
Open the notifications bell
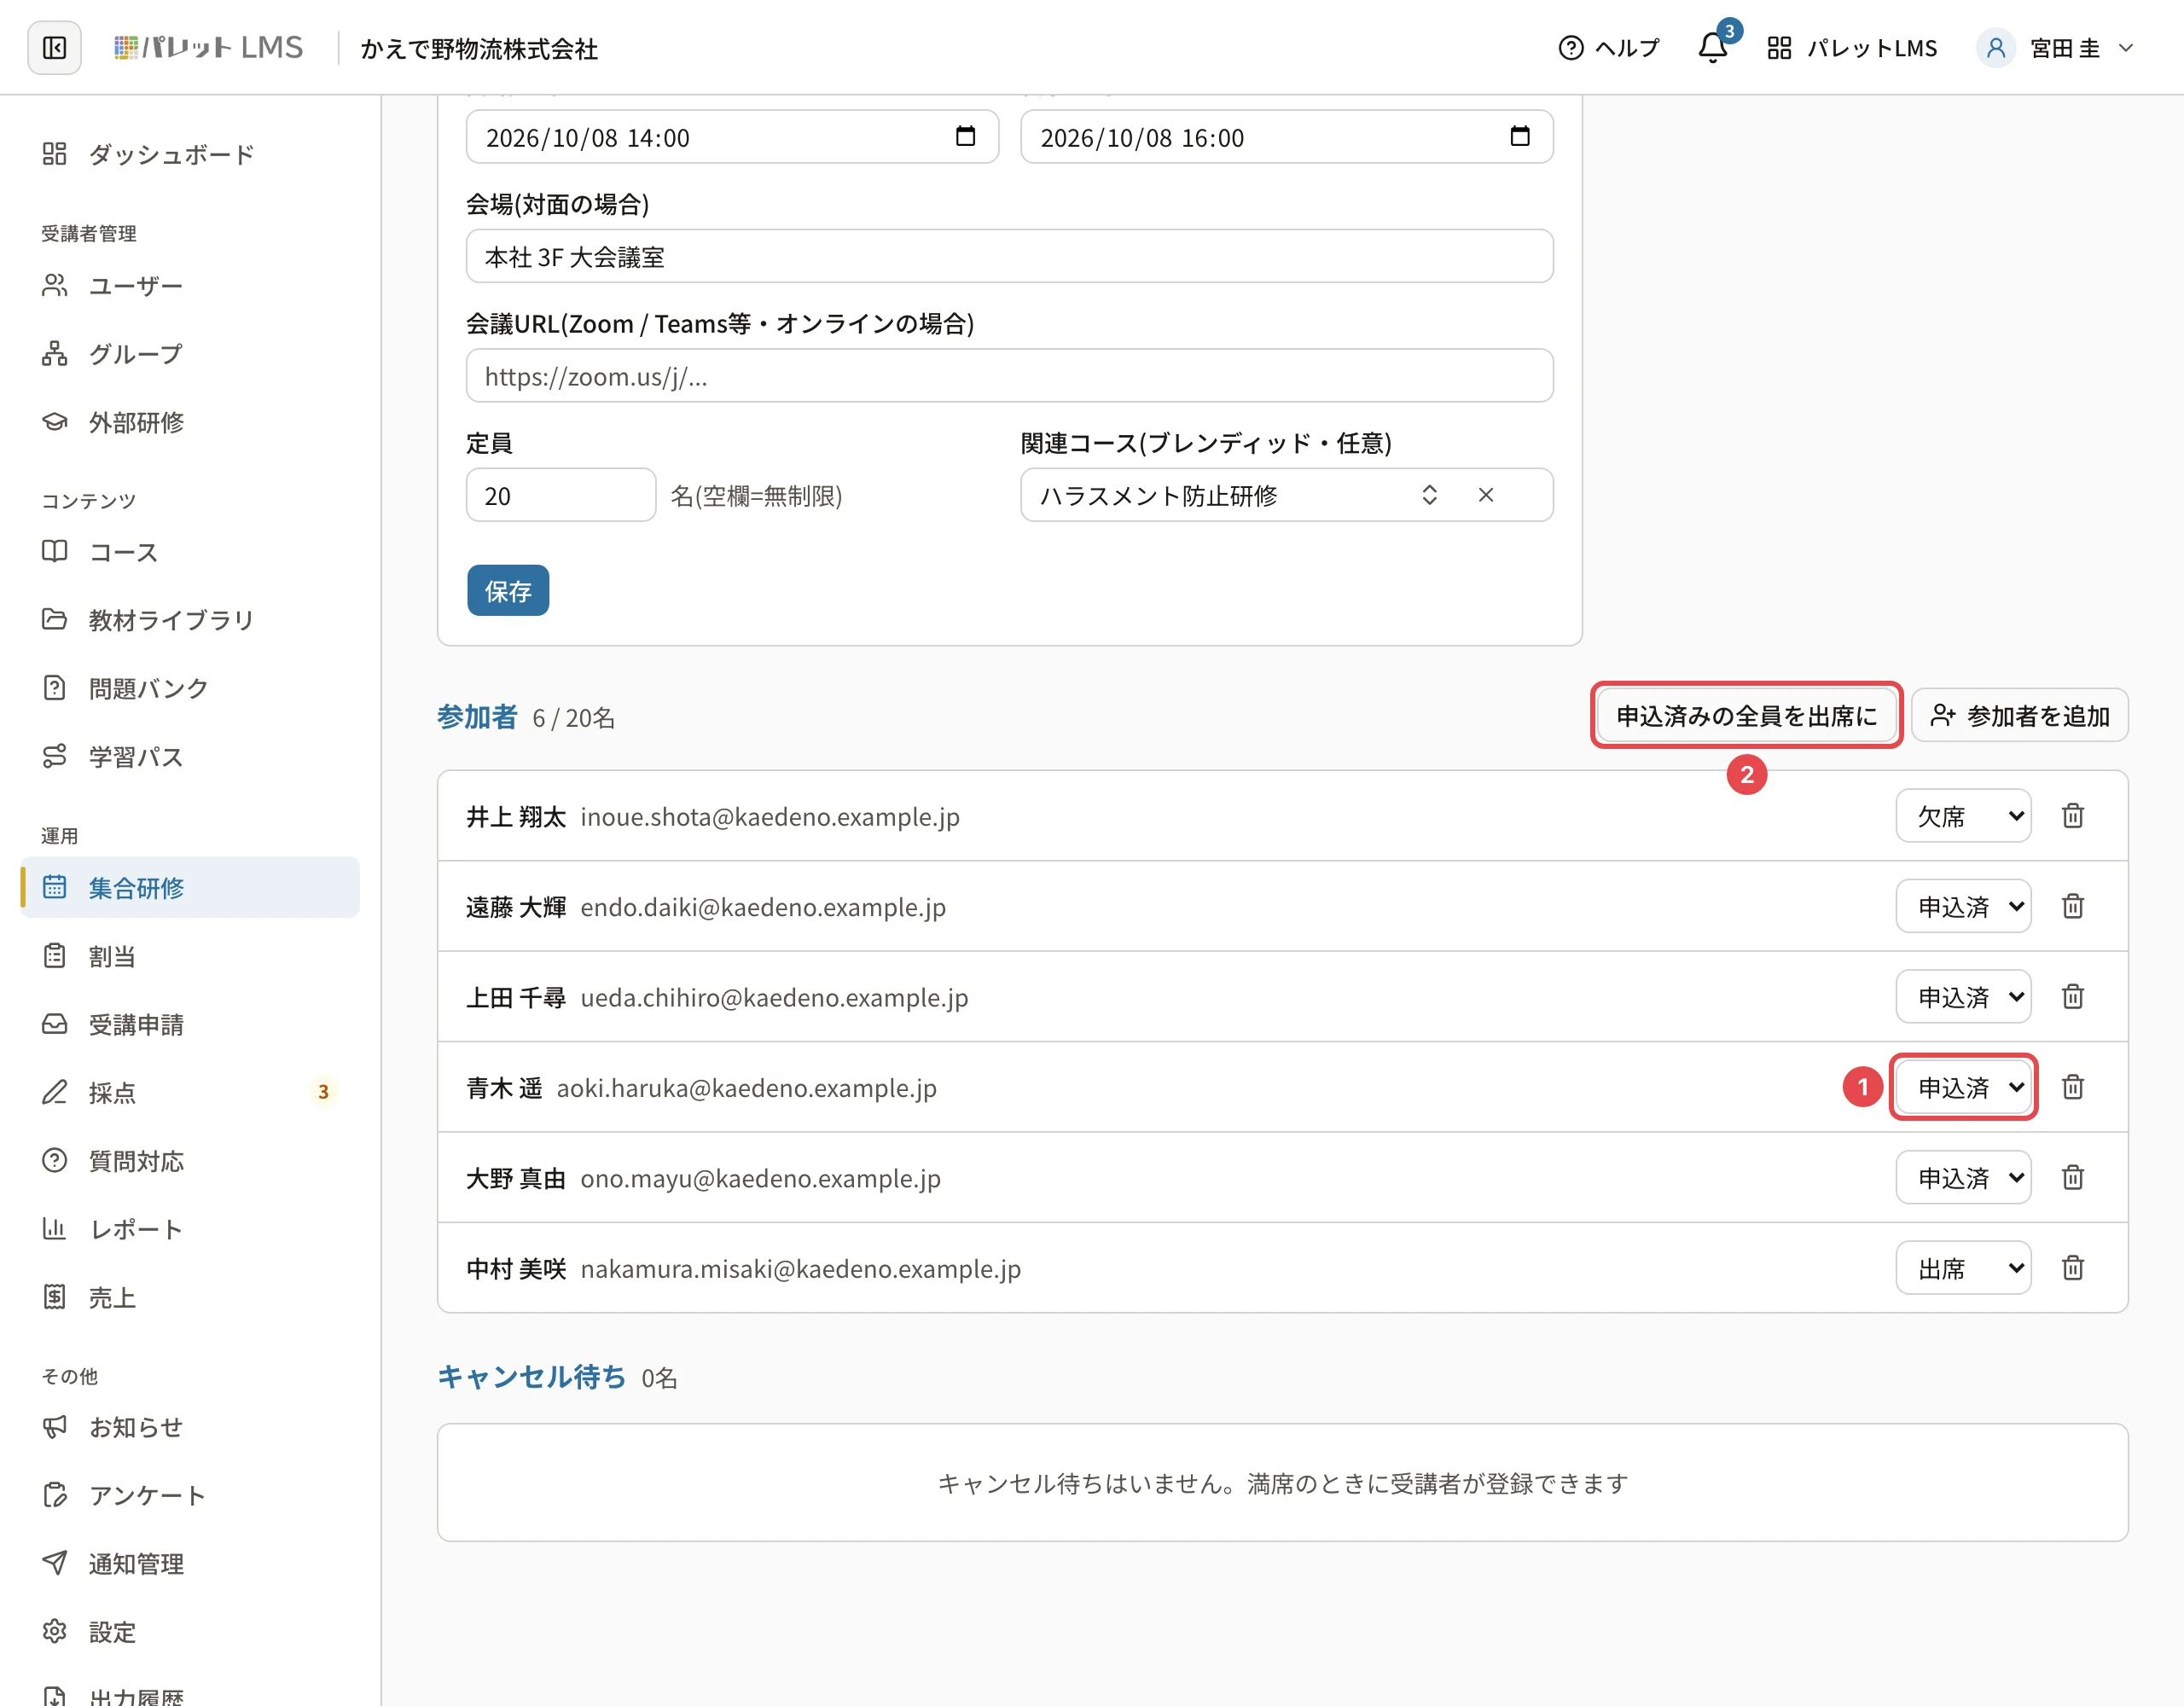pyautogui.click(x=1712, y=47)
